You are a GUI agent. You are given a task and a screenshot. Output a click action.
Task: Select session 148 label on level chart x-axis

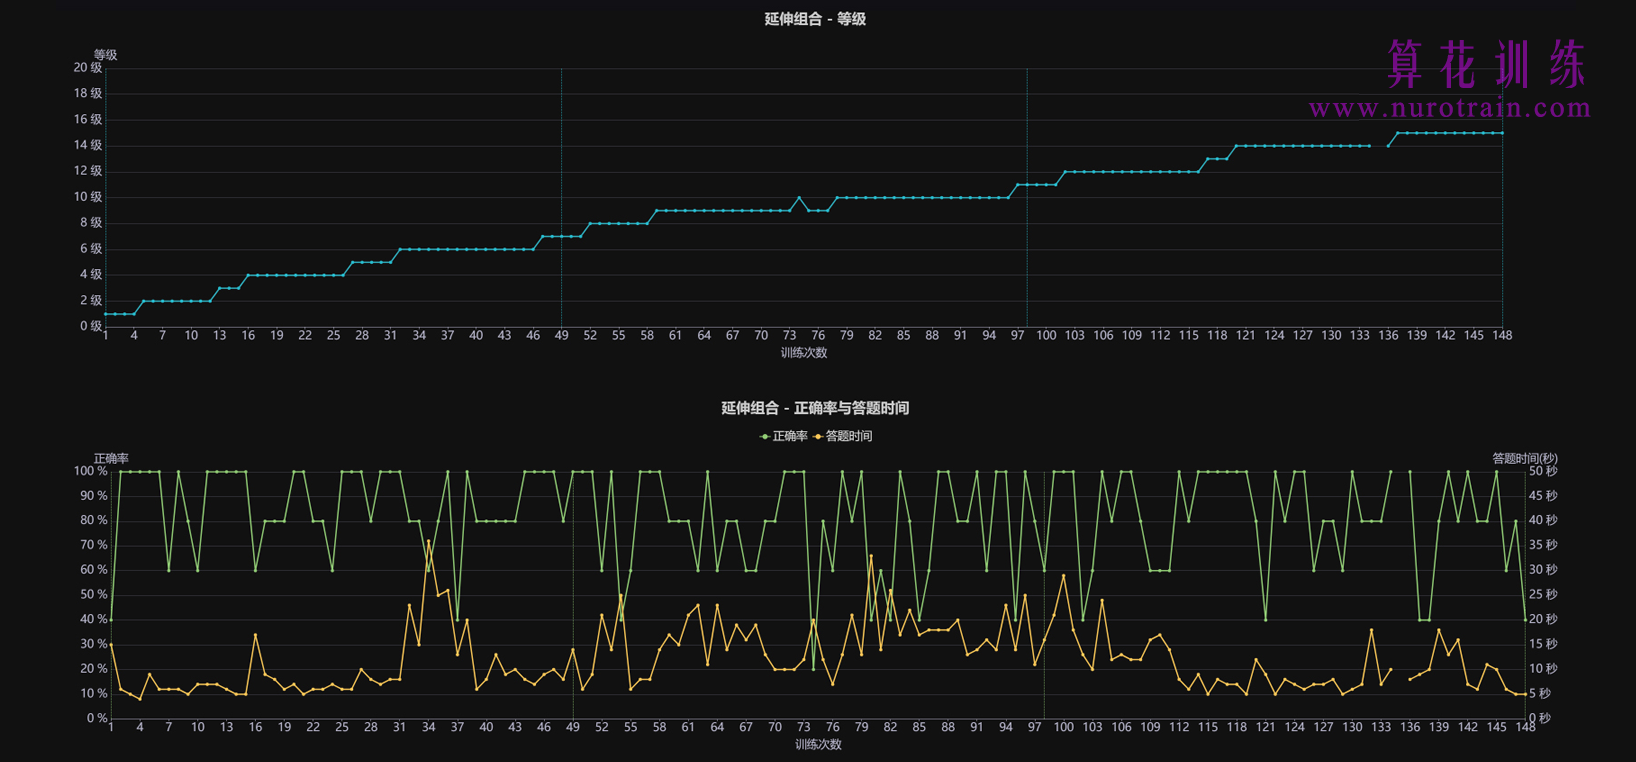coord(1502,335)
